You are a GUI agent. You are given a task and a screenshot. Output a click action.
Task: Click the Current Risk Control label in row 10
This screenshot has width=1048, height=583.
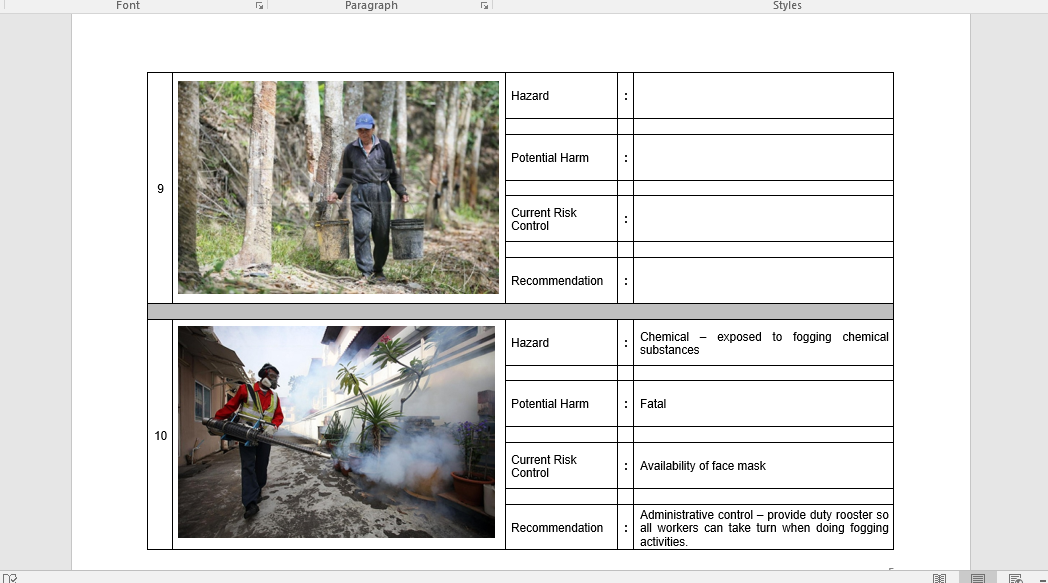coord(543,466)
